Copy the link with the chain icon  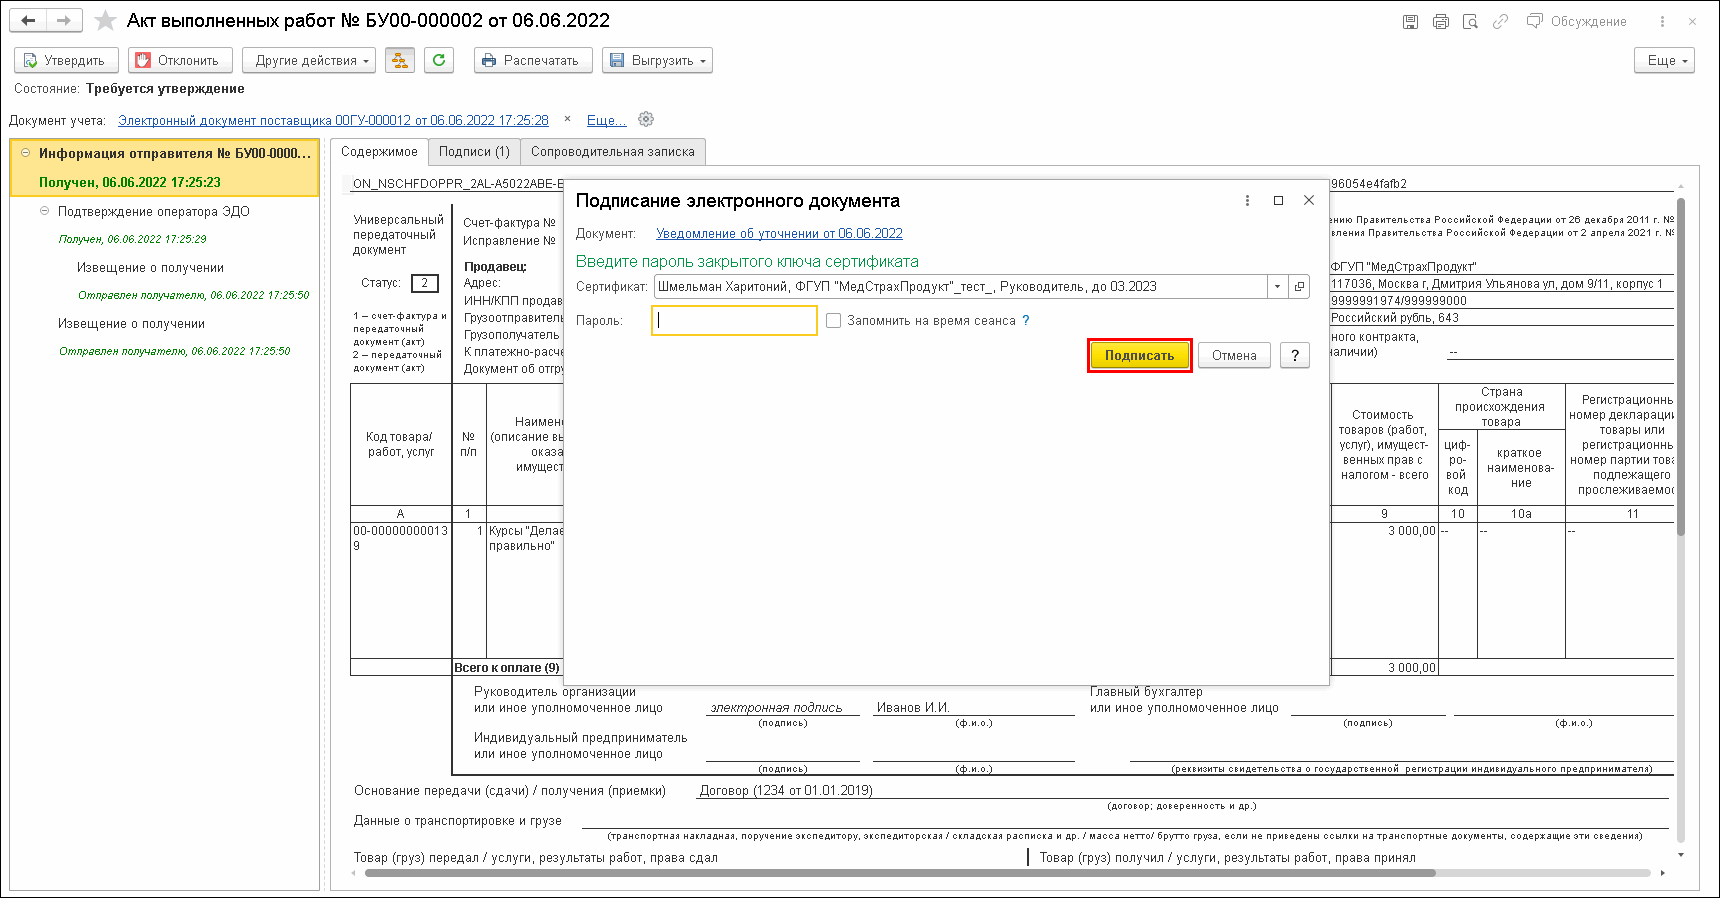tap(1500, 21)
